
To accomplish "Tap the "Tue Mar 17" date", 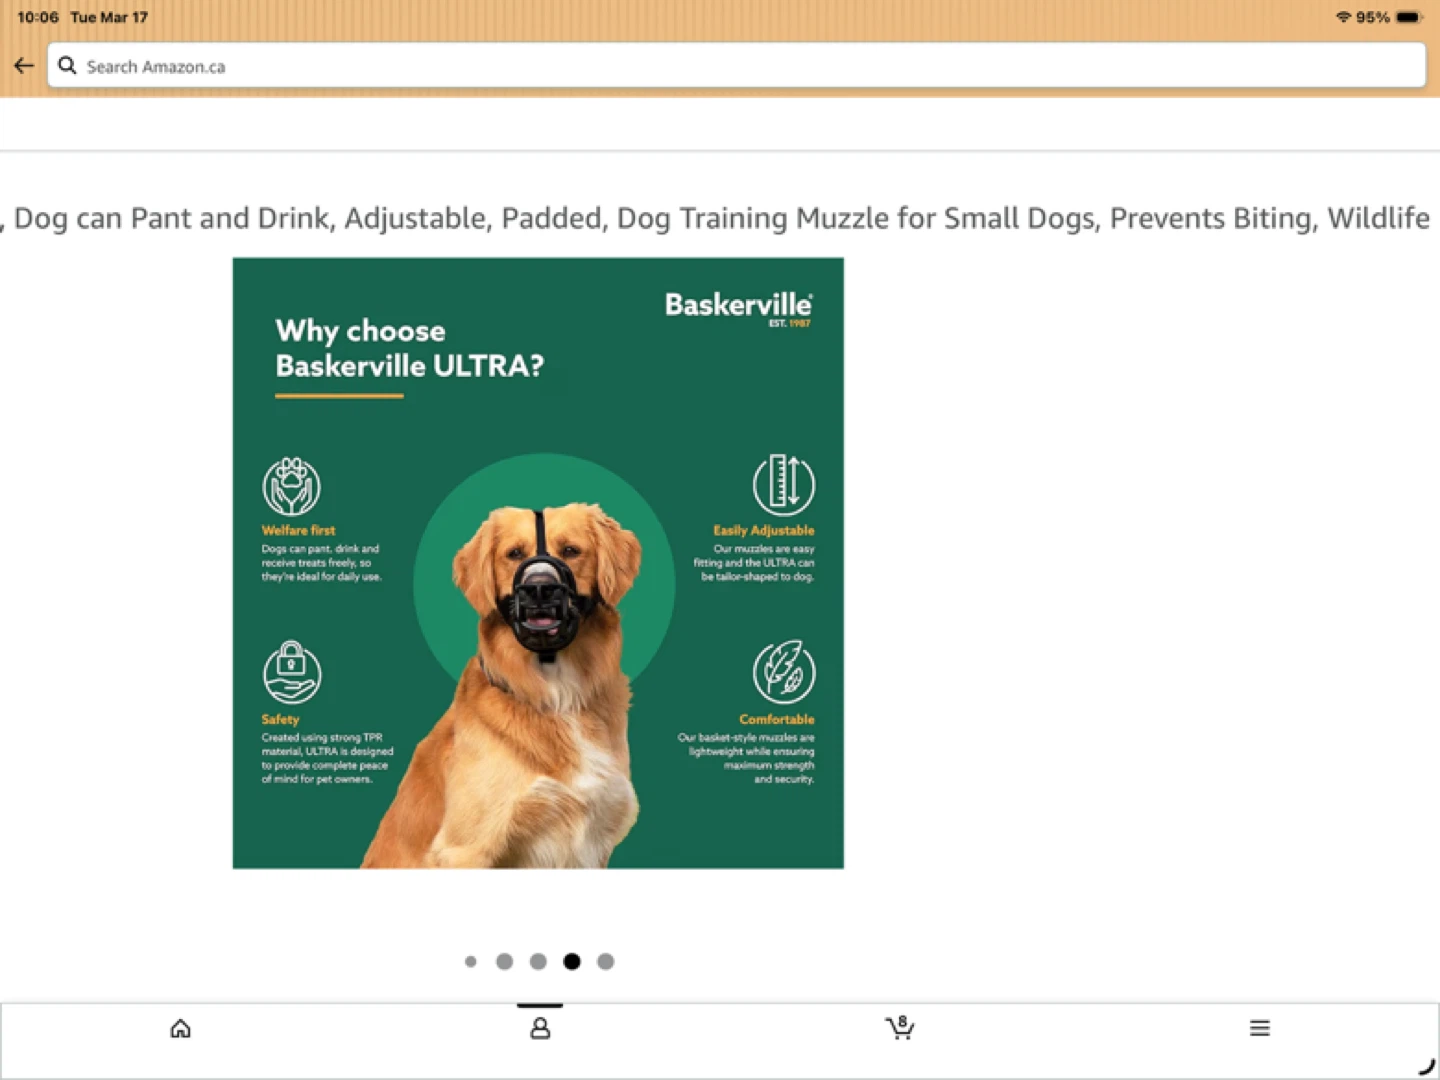I will pyautogui.click(x=109, y=17).
